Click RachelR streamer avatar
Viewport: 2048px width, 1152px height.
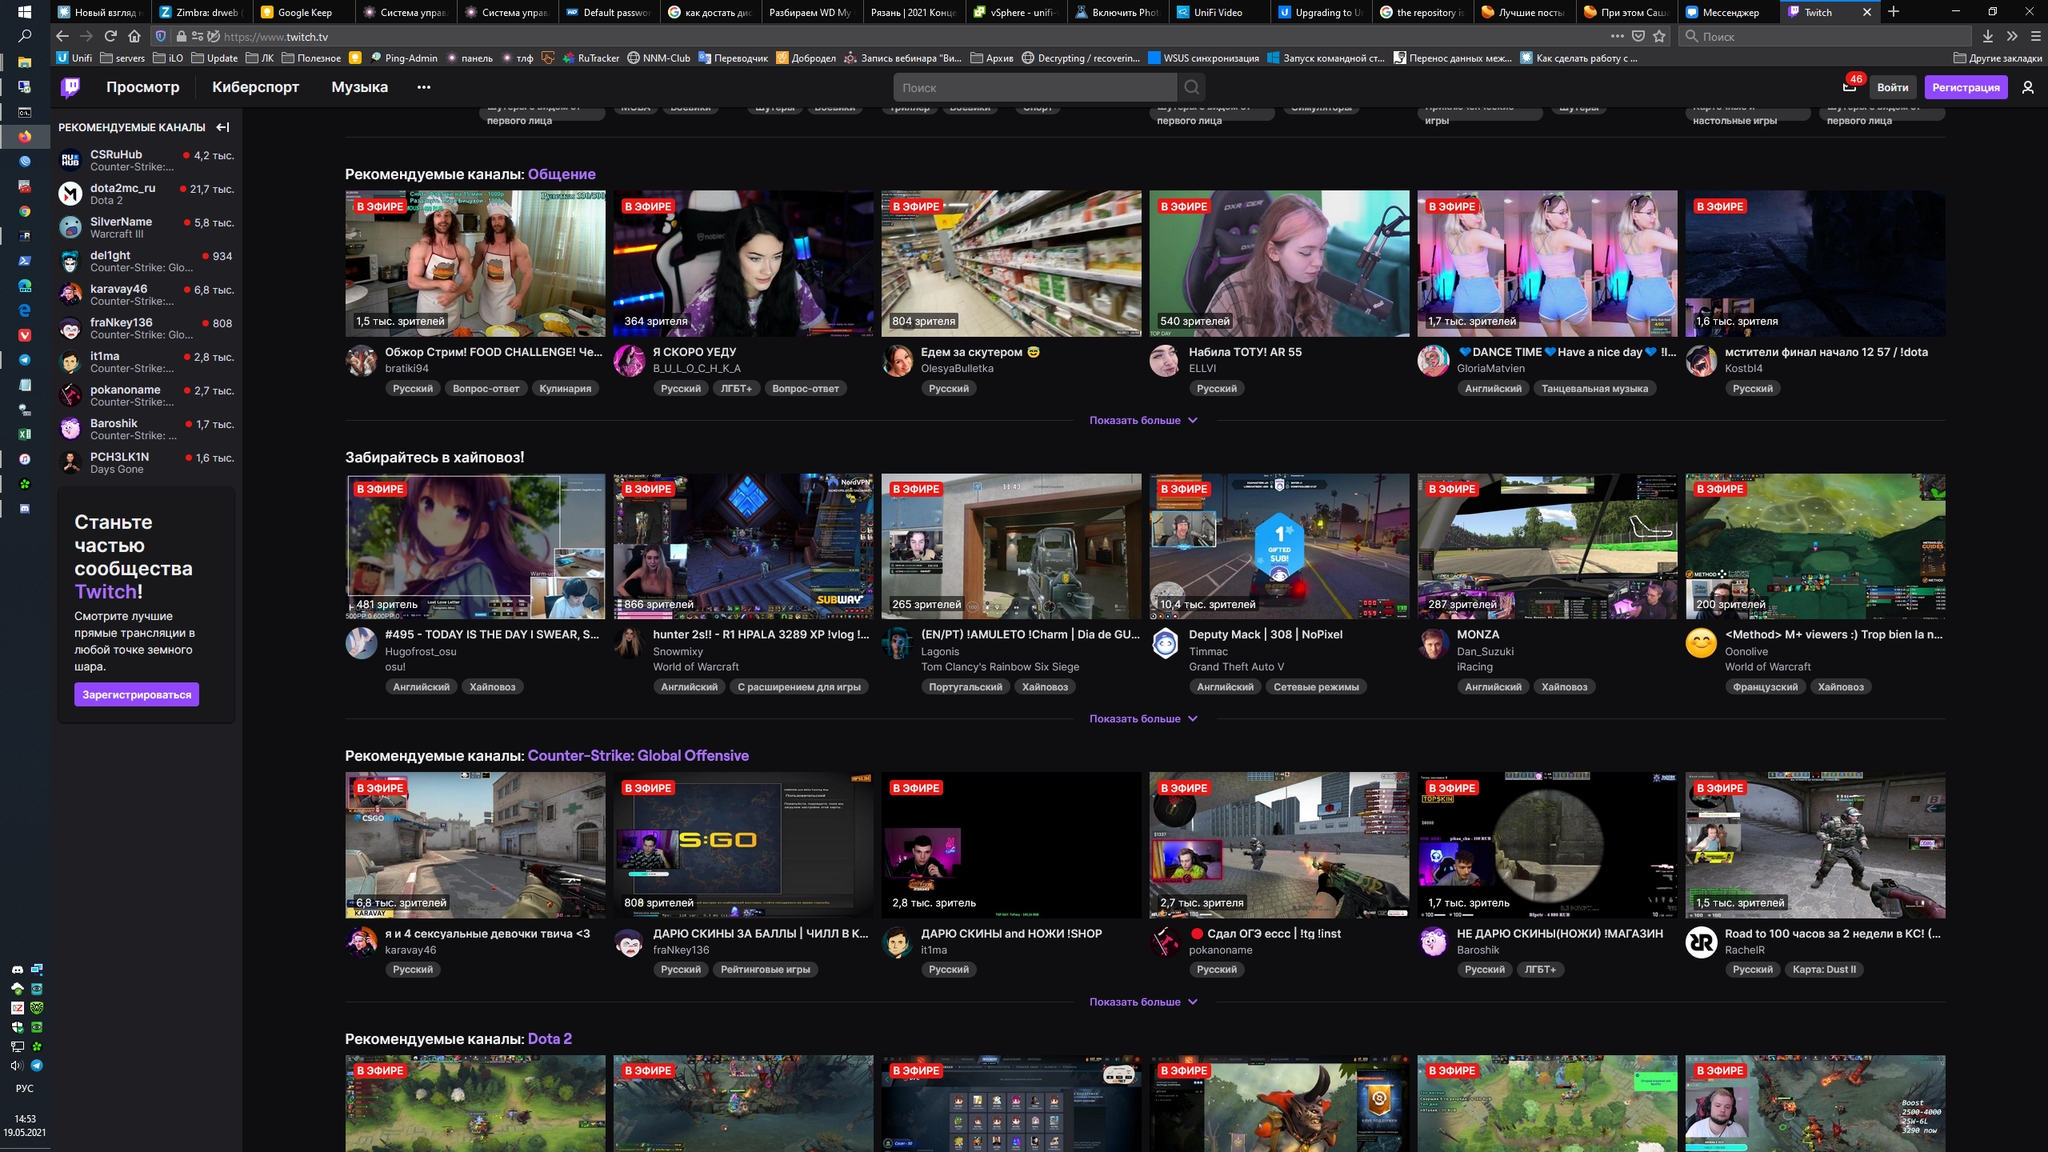pos(1701,942)
